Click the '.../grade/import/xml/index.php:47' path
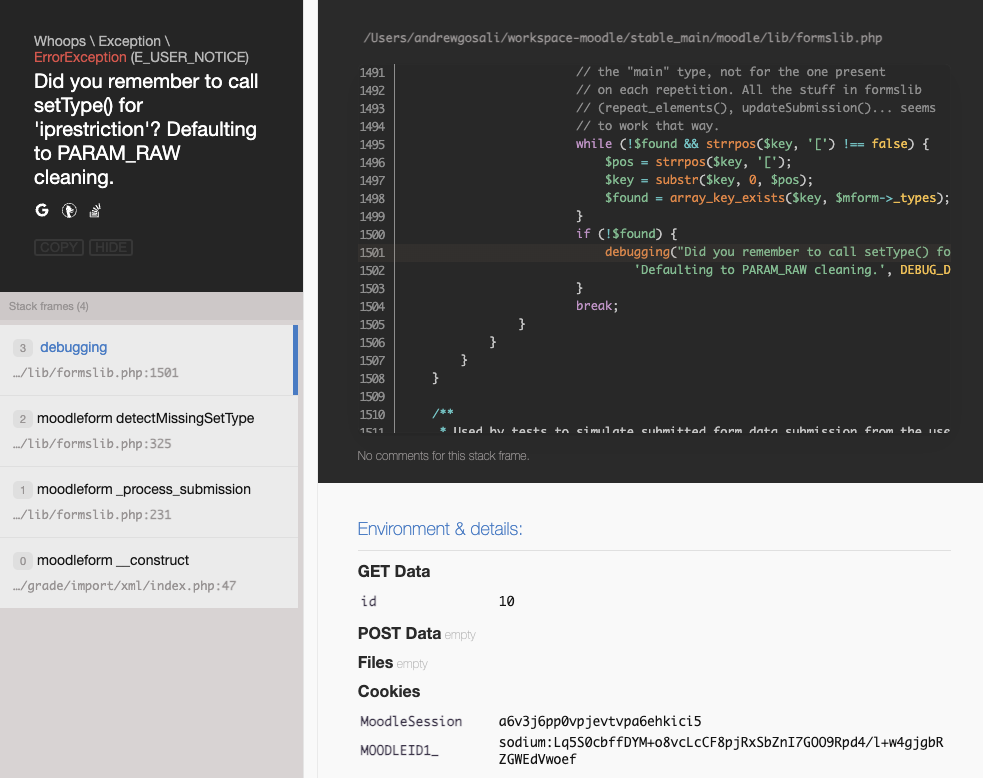The width and height of the screenshot is (983, 778). 125,586
